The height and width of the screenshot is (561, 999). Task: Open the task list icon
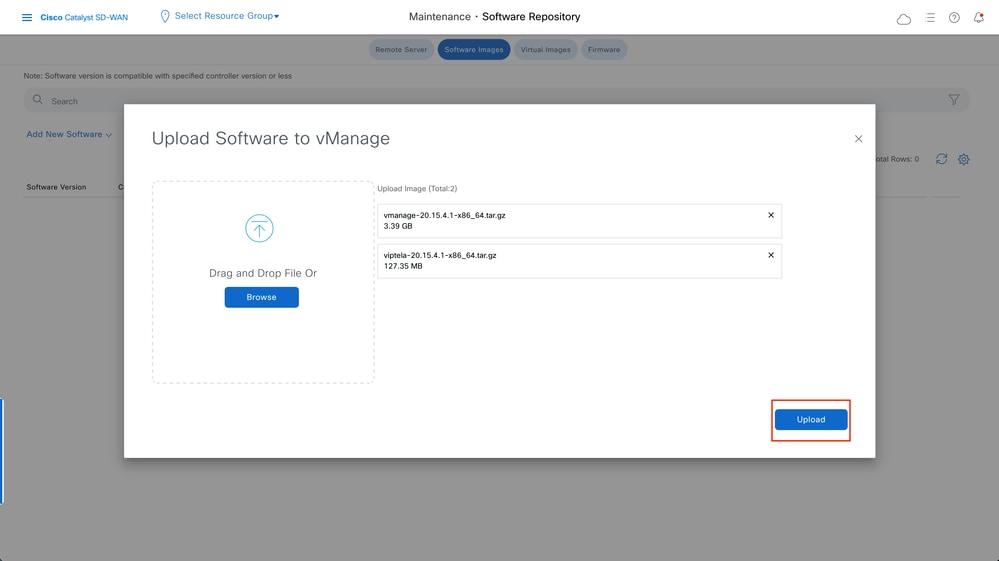[930, 18]
